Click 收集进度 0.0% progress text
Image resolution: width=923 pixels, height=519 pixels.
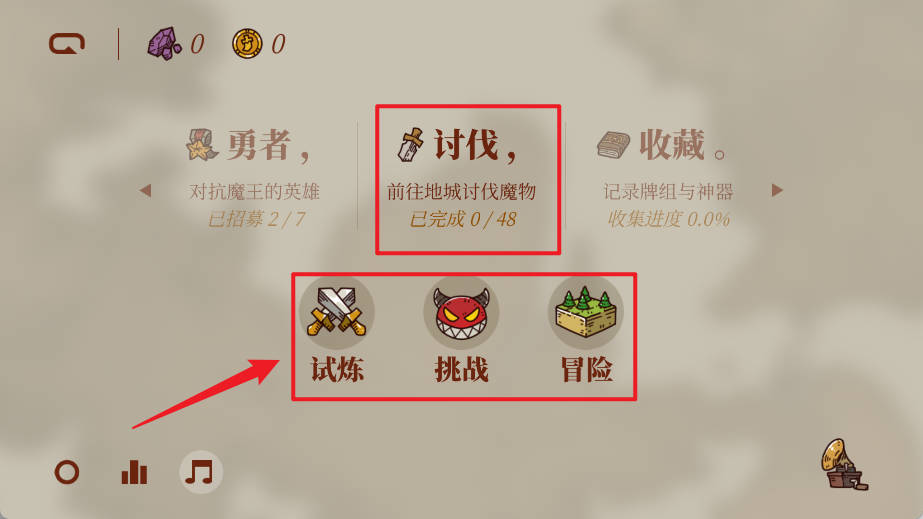click(x=668, y=219)
